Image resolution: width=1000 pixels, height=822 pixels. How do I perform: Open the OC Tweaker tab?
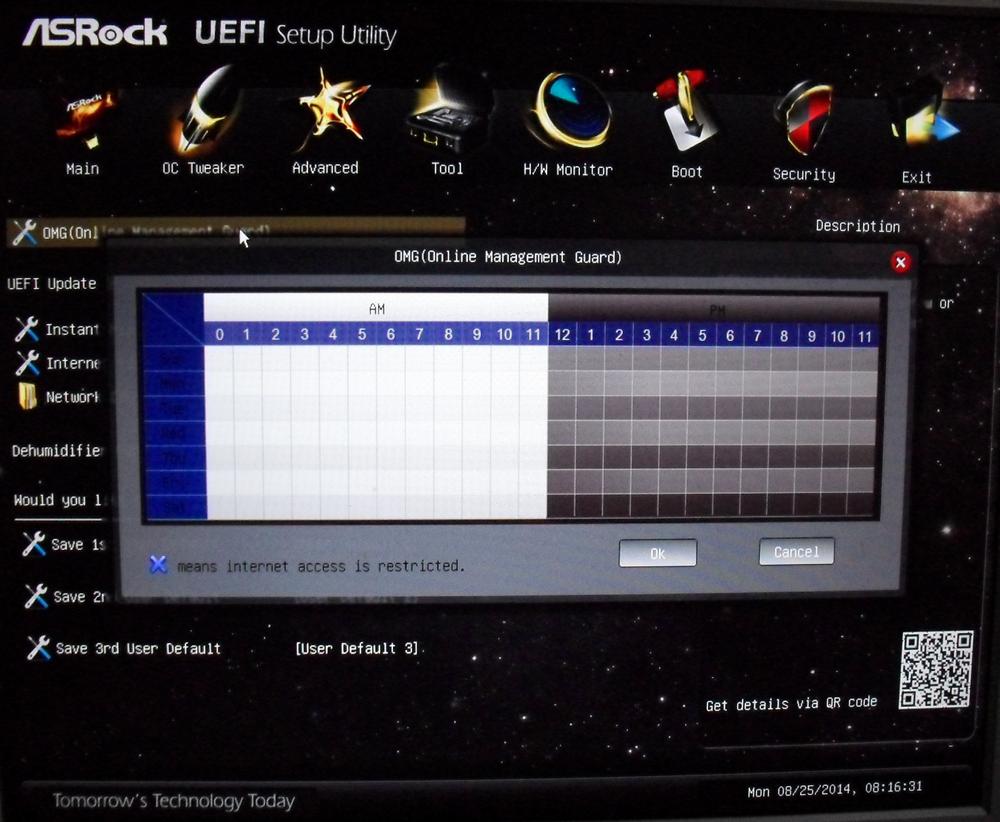click(x=203, y=122)
